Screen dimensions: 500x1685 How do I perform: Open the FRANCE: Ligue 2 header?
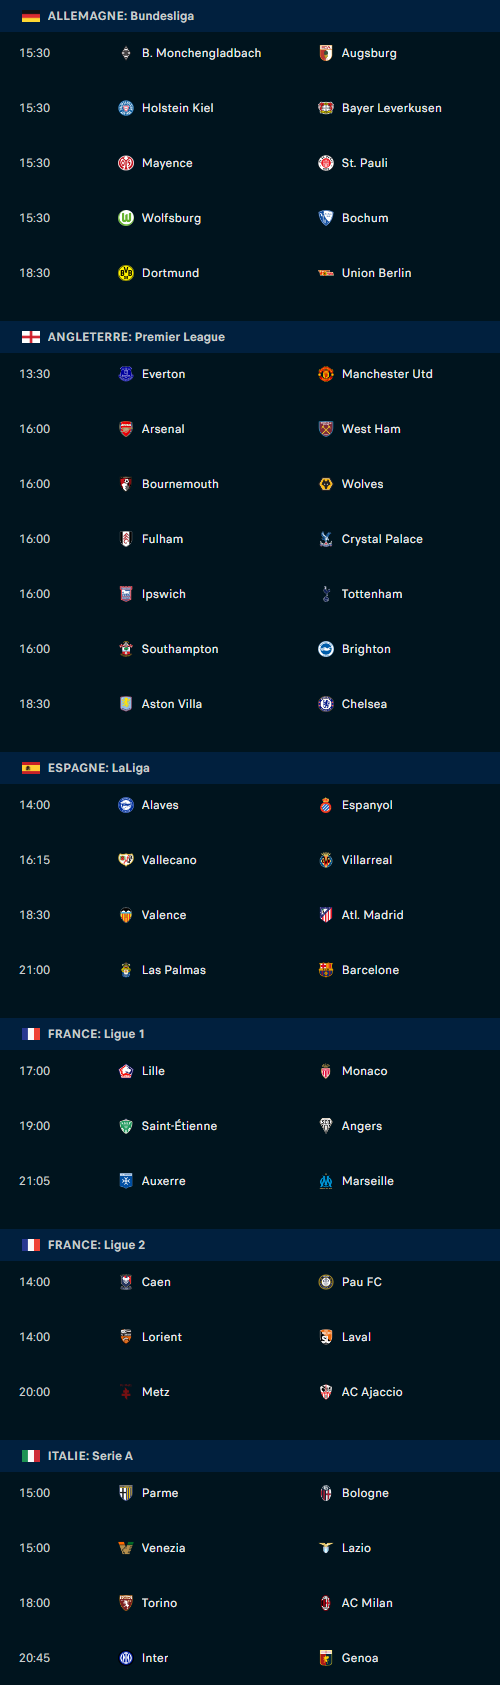(250, 1245)
